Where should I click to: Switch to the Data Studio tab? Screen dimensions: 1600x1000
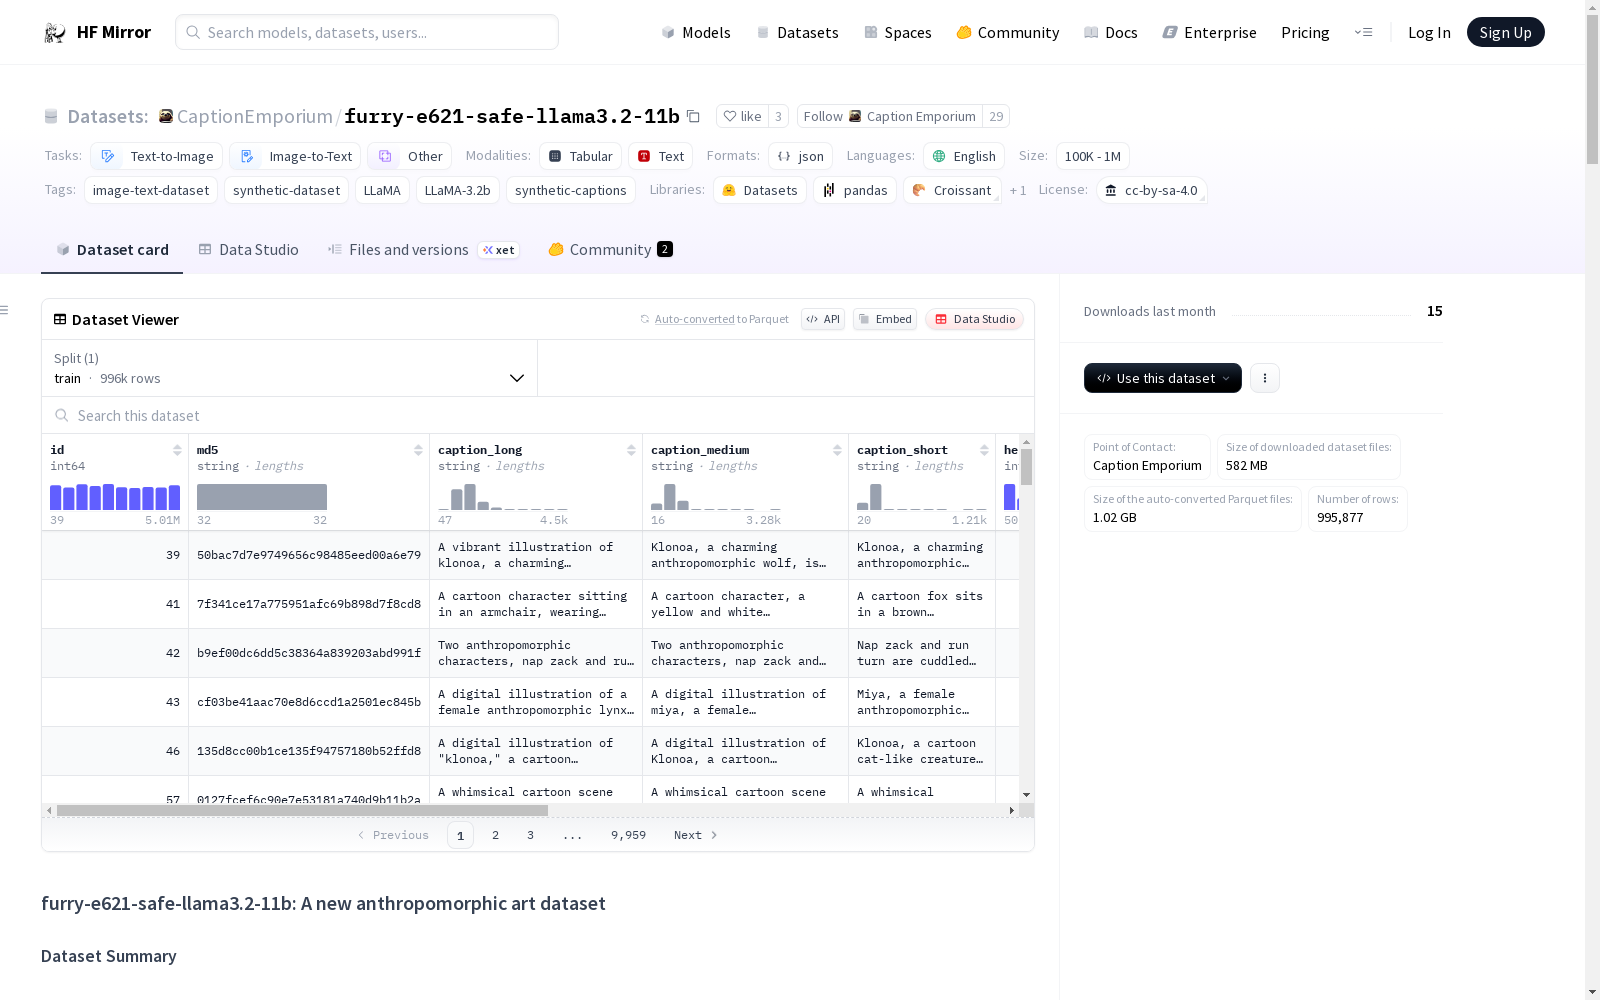248,250
